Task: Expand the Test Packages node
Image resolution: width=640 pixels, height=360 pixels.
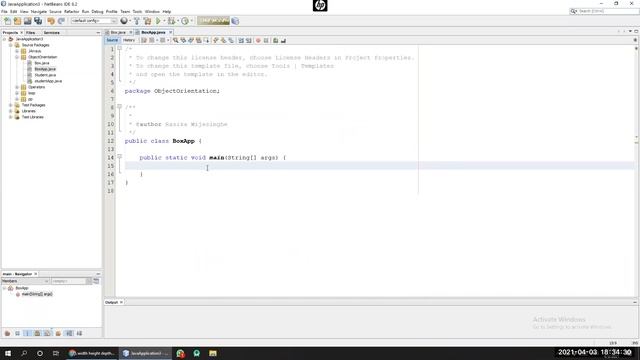Action: 11,105
